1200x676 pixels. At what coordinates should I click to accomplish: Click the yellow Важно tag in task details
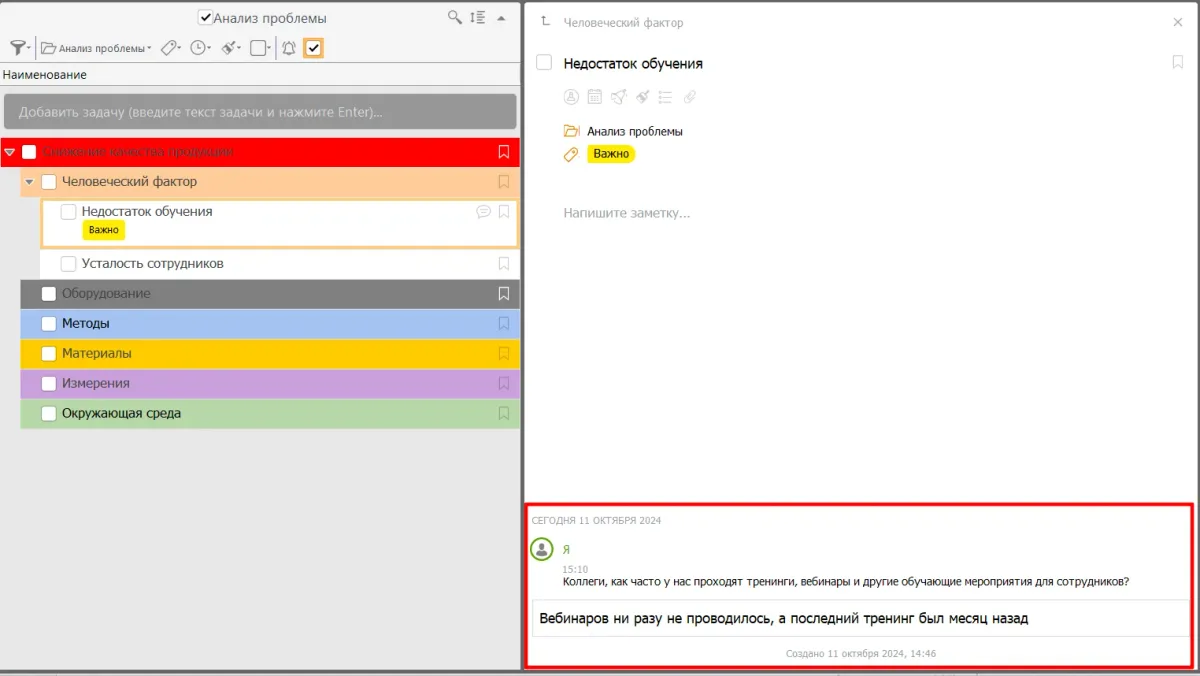pos(611,154)
